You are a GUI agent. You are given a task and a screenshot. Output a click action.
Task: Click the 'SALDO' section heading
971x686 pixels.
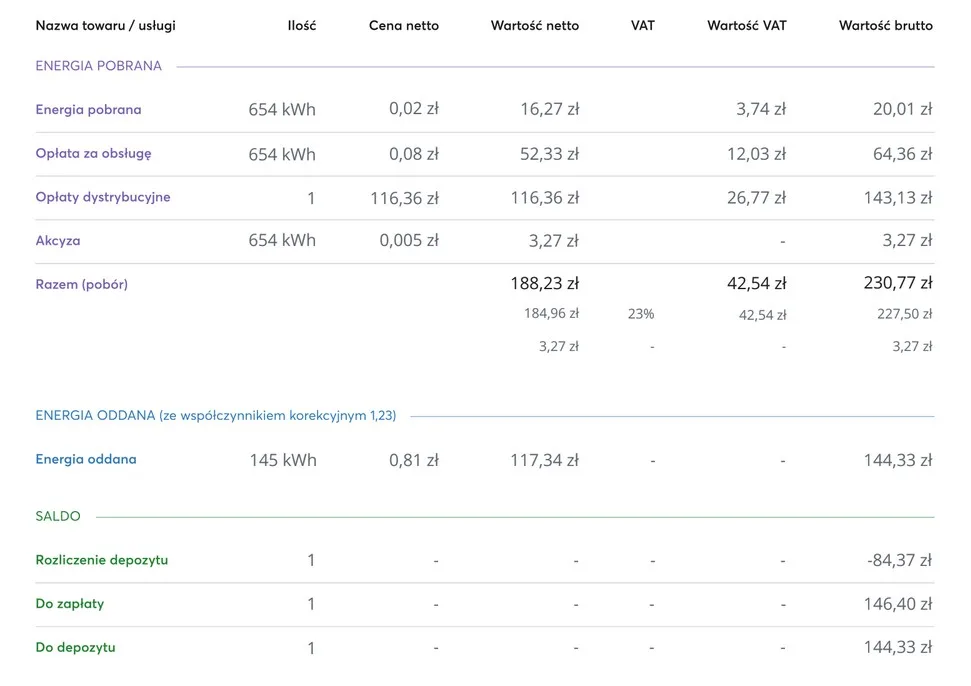click(58, 517)
